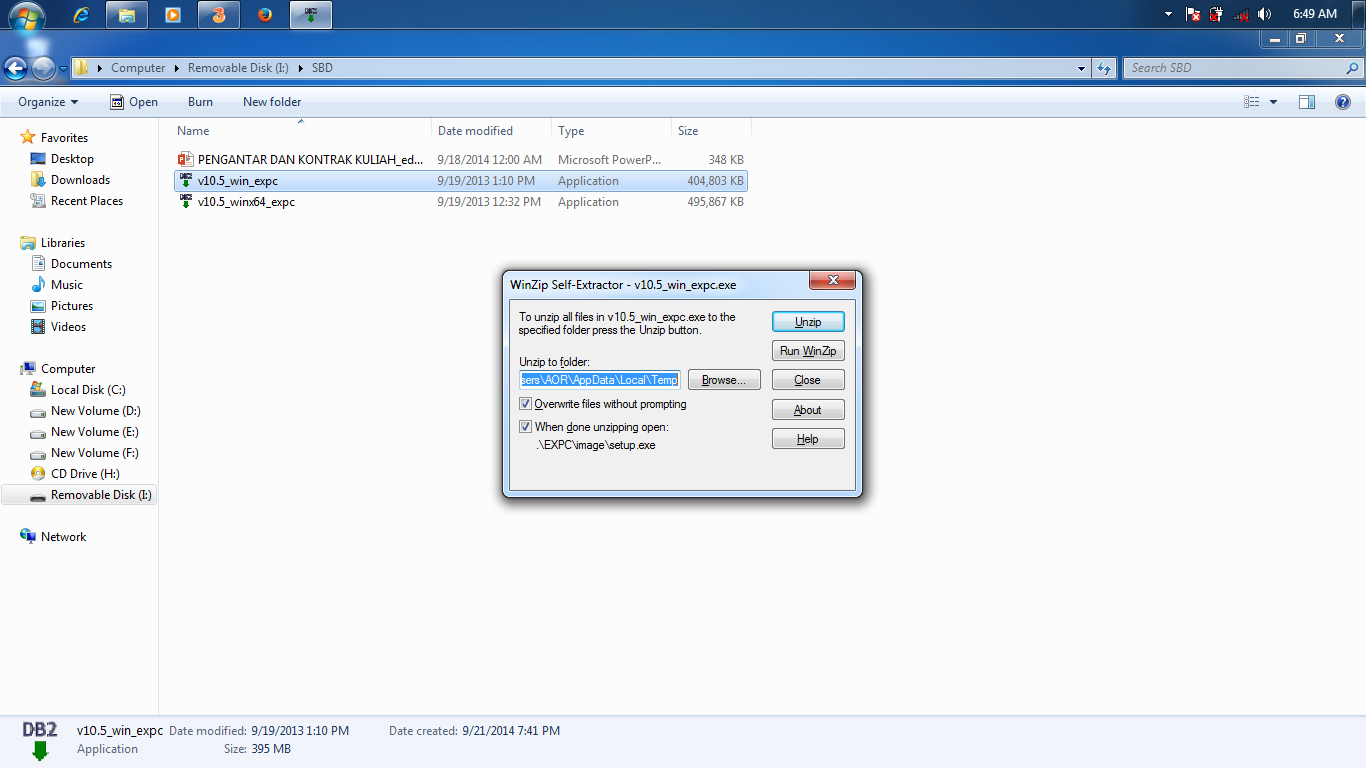
Task: Go back with the Explorer back arrow
Action: point(16,68)
